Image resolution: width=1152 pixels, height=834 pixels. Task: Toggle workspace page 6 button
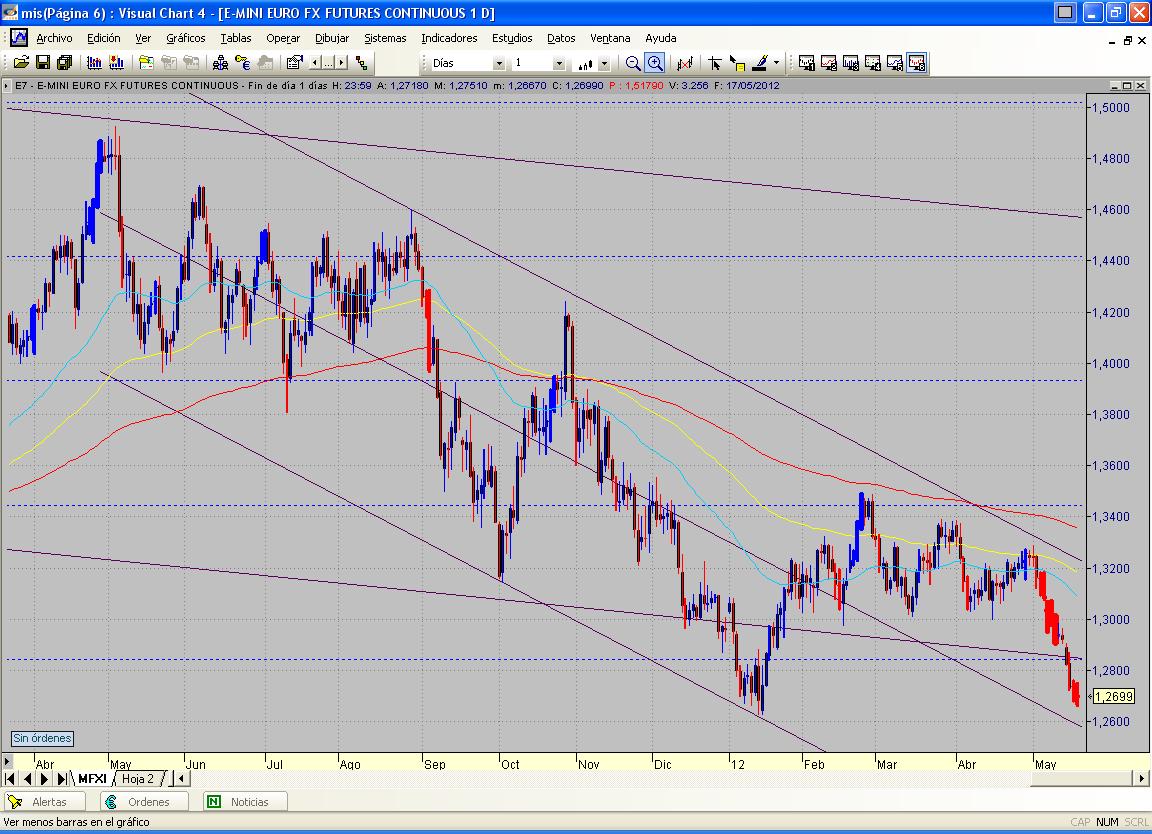(x=917, y=63)
